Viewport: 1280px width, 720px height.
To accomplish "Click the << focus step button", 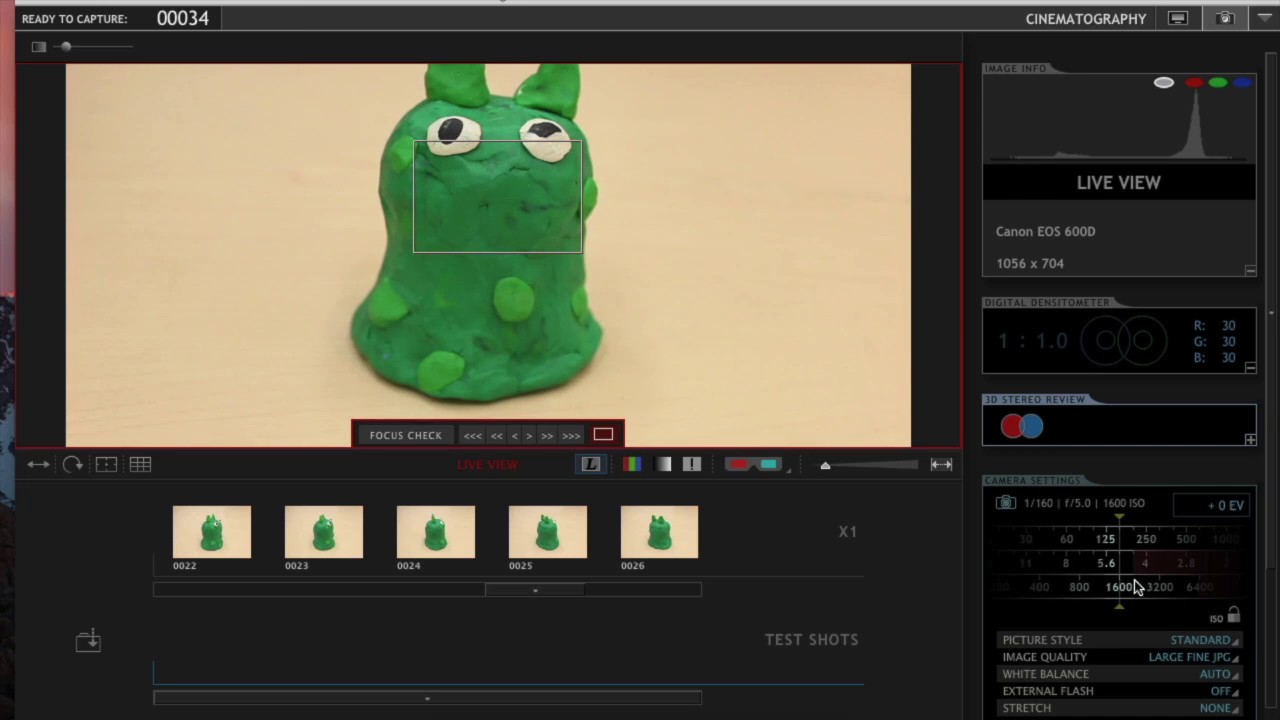I will [497, 435].
